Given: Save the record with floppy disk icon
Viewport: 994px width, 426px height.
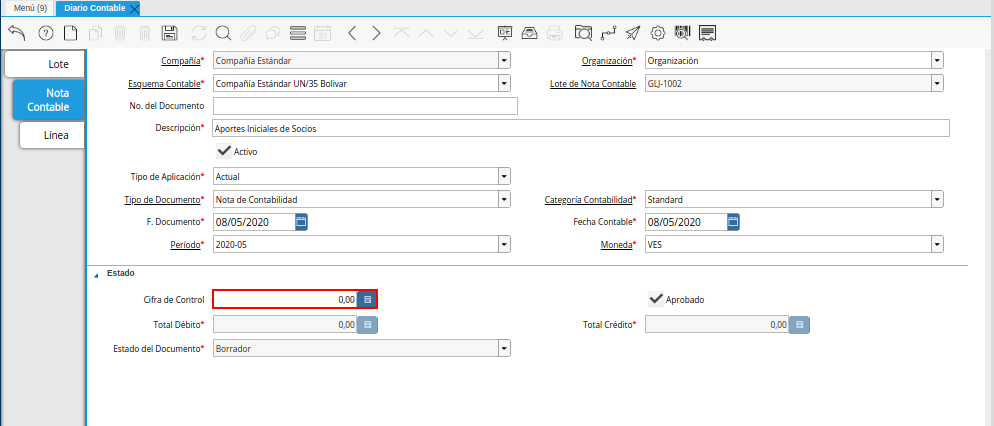Looking at the screenshot, I should pos(170,33).
